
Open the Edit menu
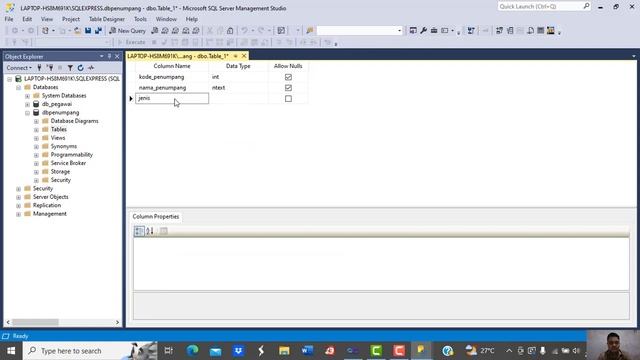click(x=27, y=19)
